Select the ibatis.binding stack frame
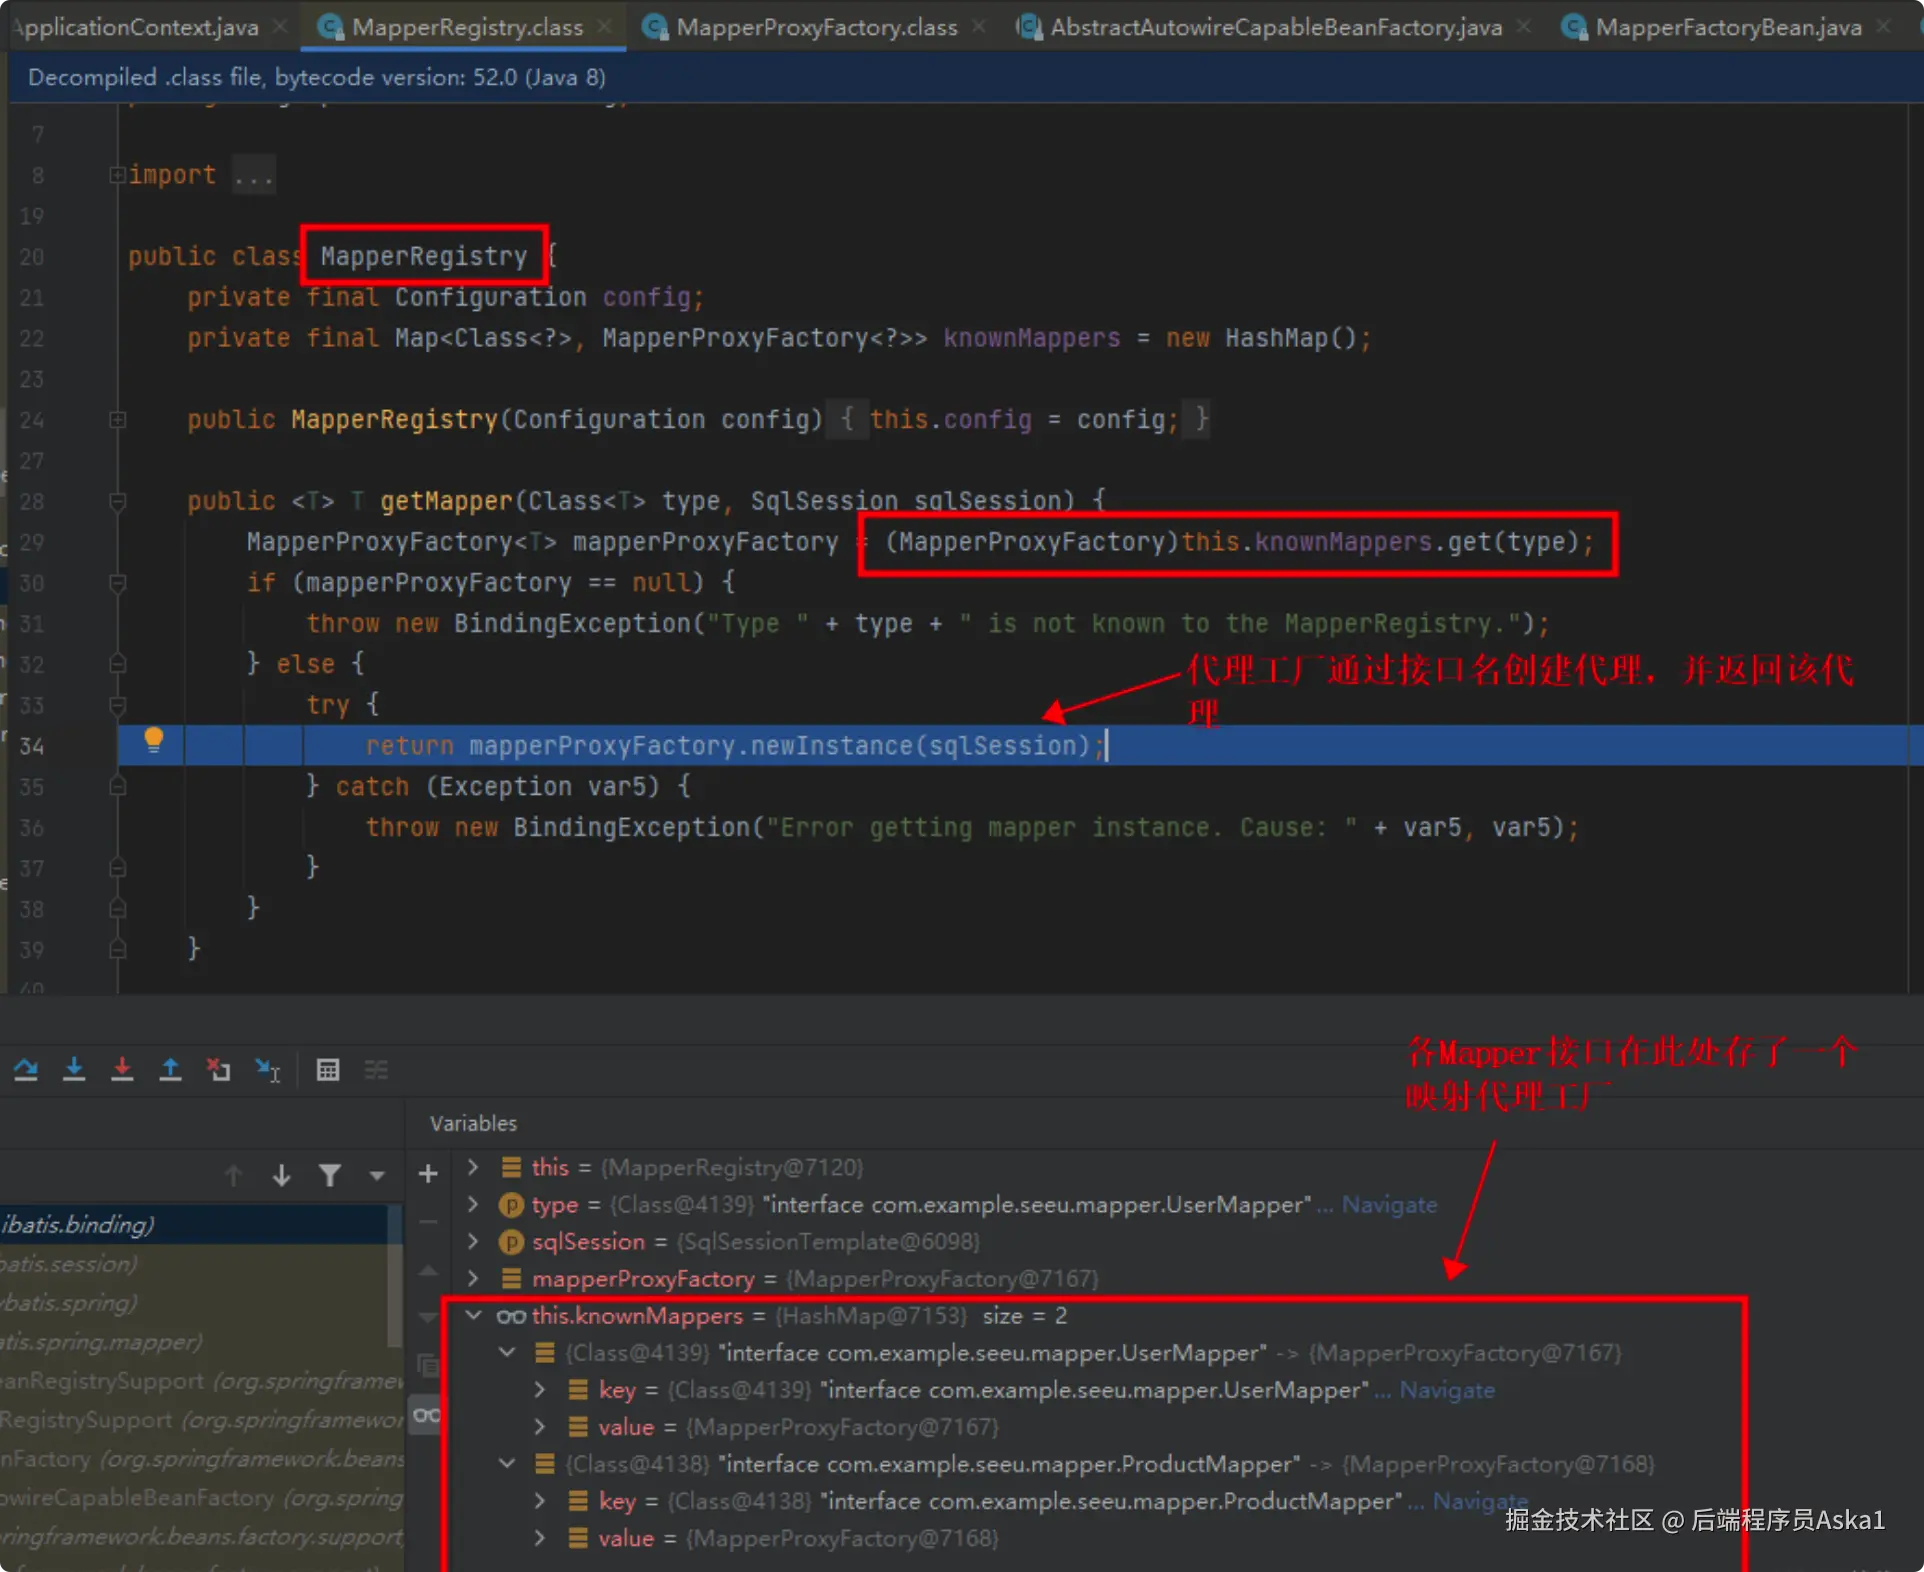 (80, 1224)
